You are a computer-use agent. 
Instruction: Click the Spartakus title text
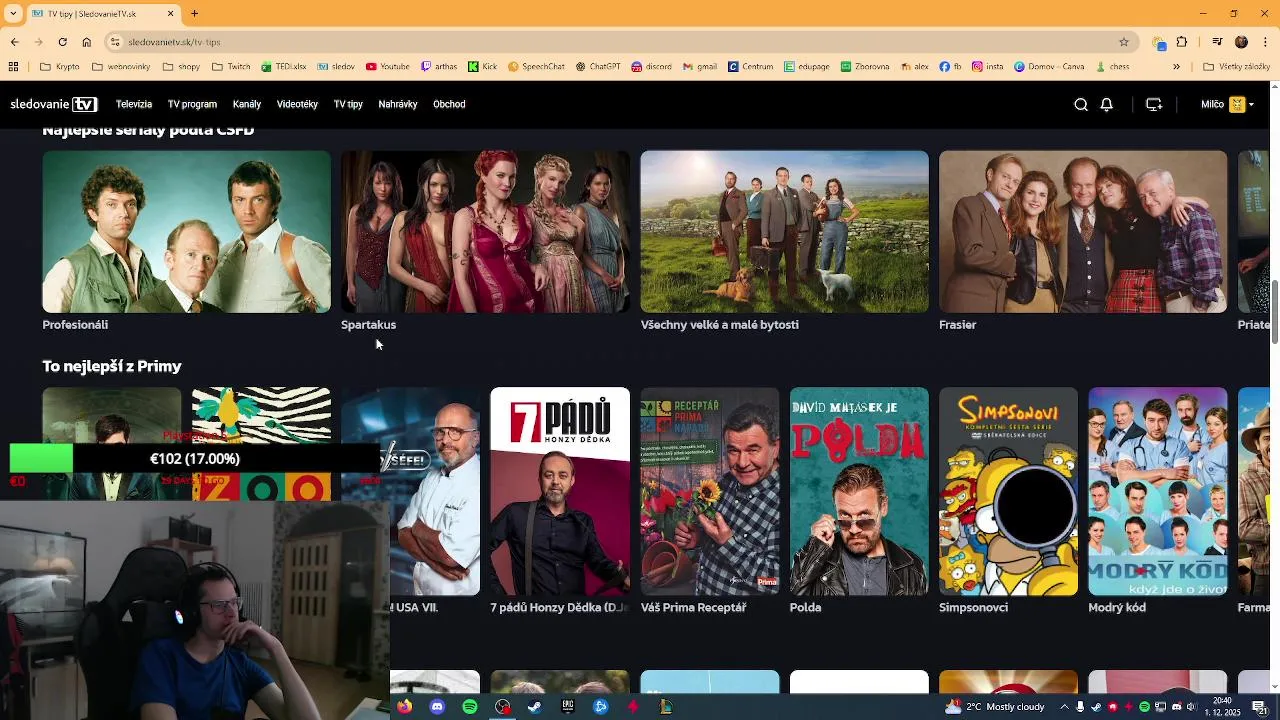tap(368, 325)
